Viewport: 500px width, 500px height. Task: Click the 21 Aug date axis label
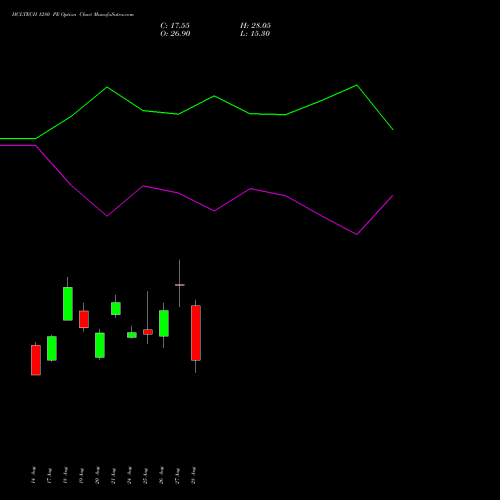point(113,475)
